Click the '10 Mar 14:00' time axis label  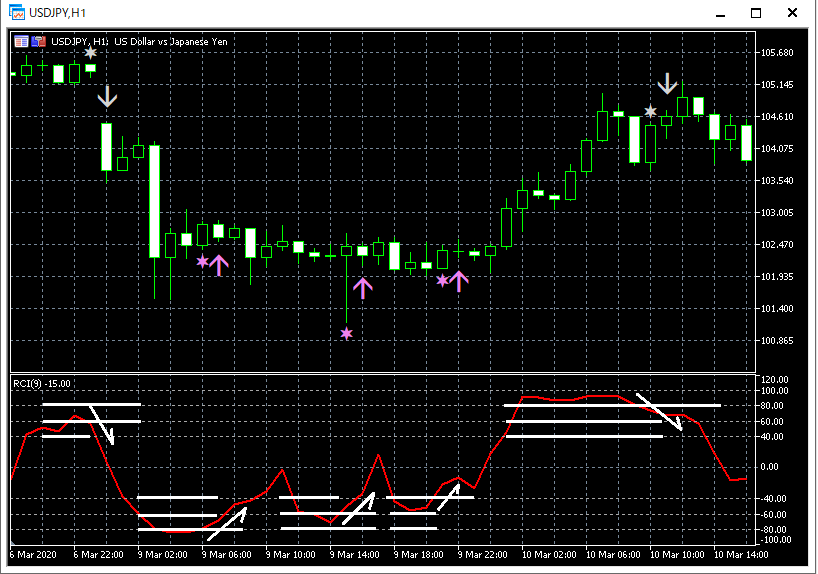click(x=741, y=555)
